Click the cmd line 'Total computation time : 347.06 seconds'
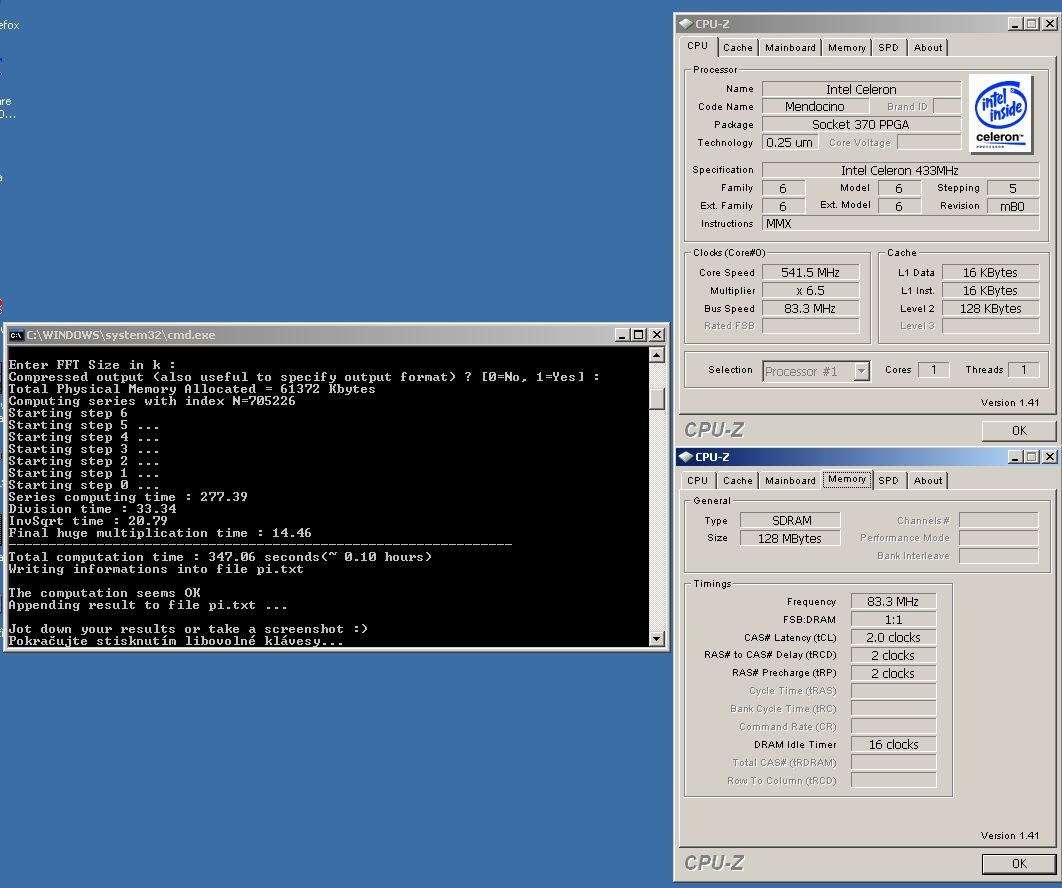Viewport: 1062px width, 888px height. (220, 557)
